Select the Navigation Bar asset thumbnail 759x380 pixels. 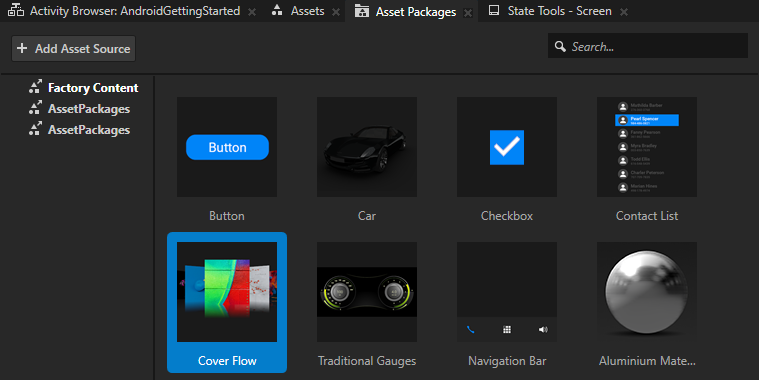pyautogui.click(x=507, y=292)
